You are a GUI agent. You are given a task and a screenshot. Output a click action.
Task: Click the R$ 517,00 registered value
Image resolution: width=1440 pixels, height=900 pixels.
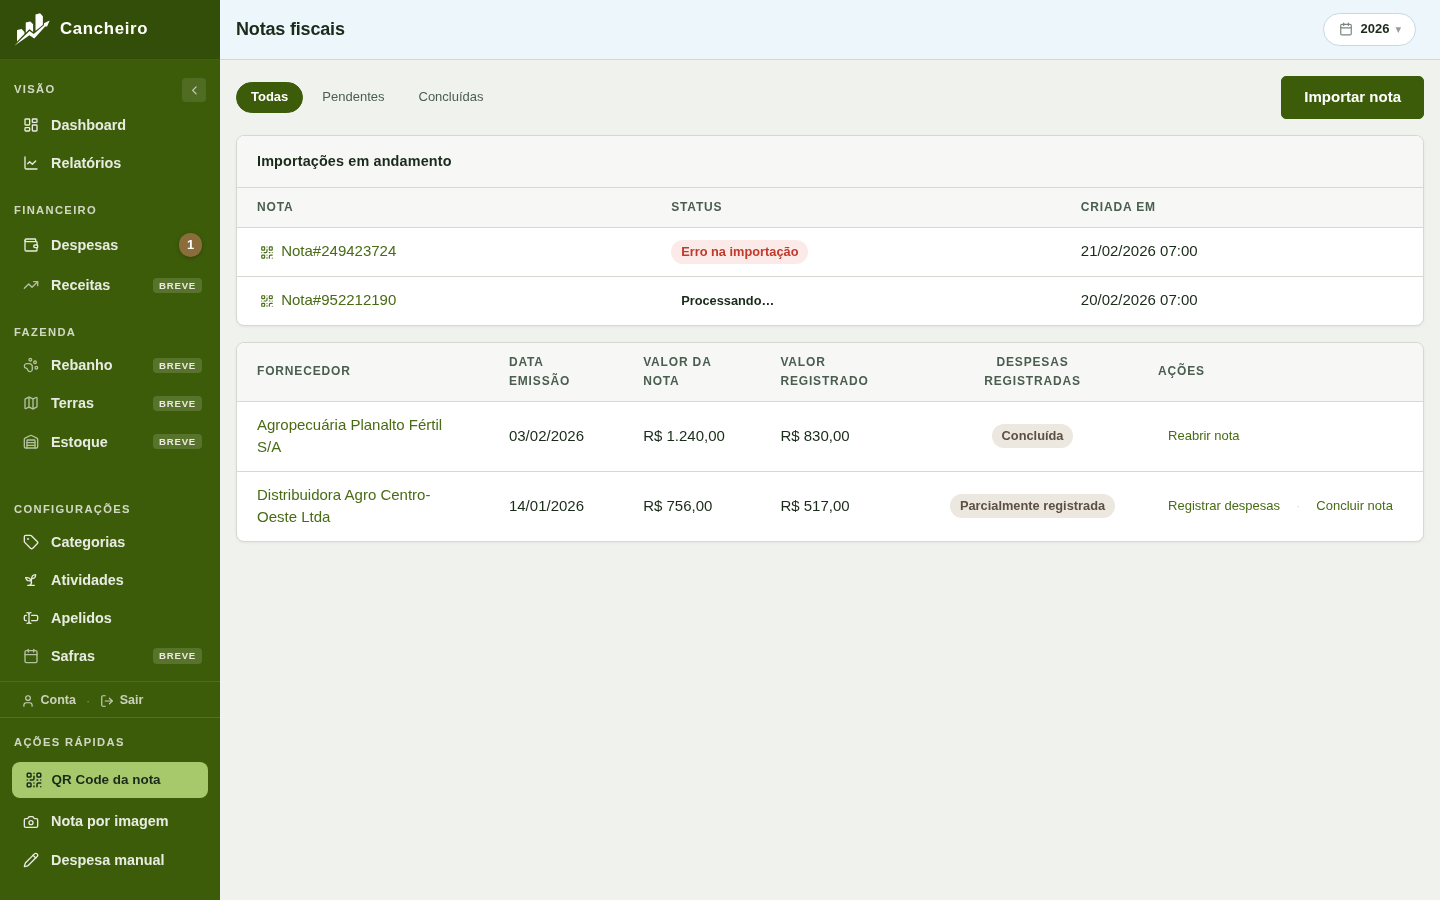click(x=815, y=506)
